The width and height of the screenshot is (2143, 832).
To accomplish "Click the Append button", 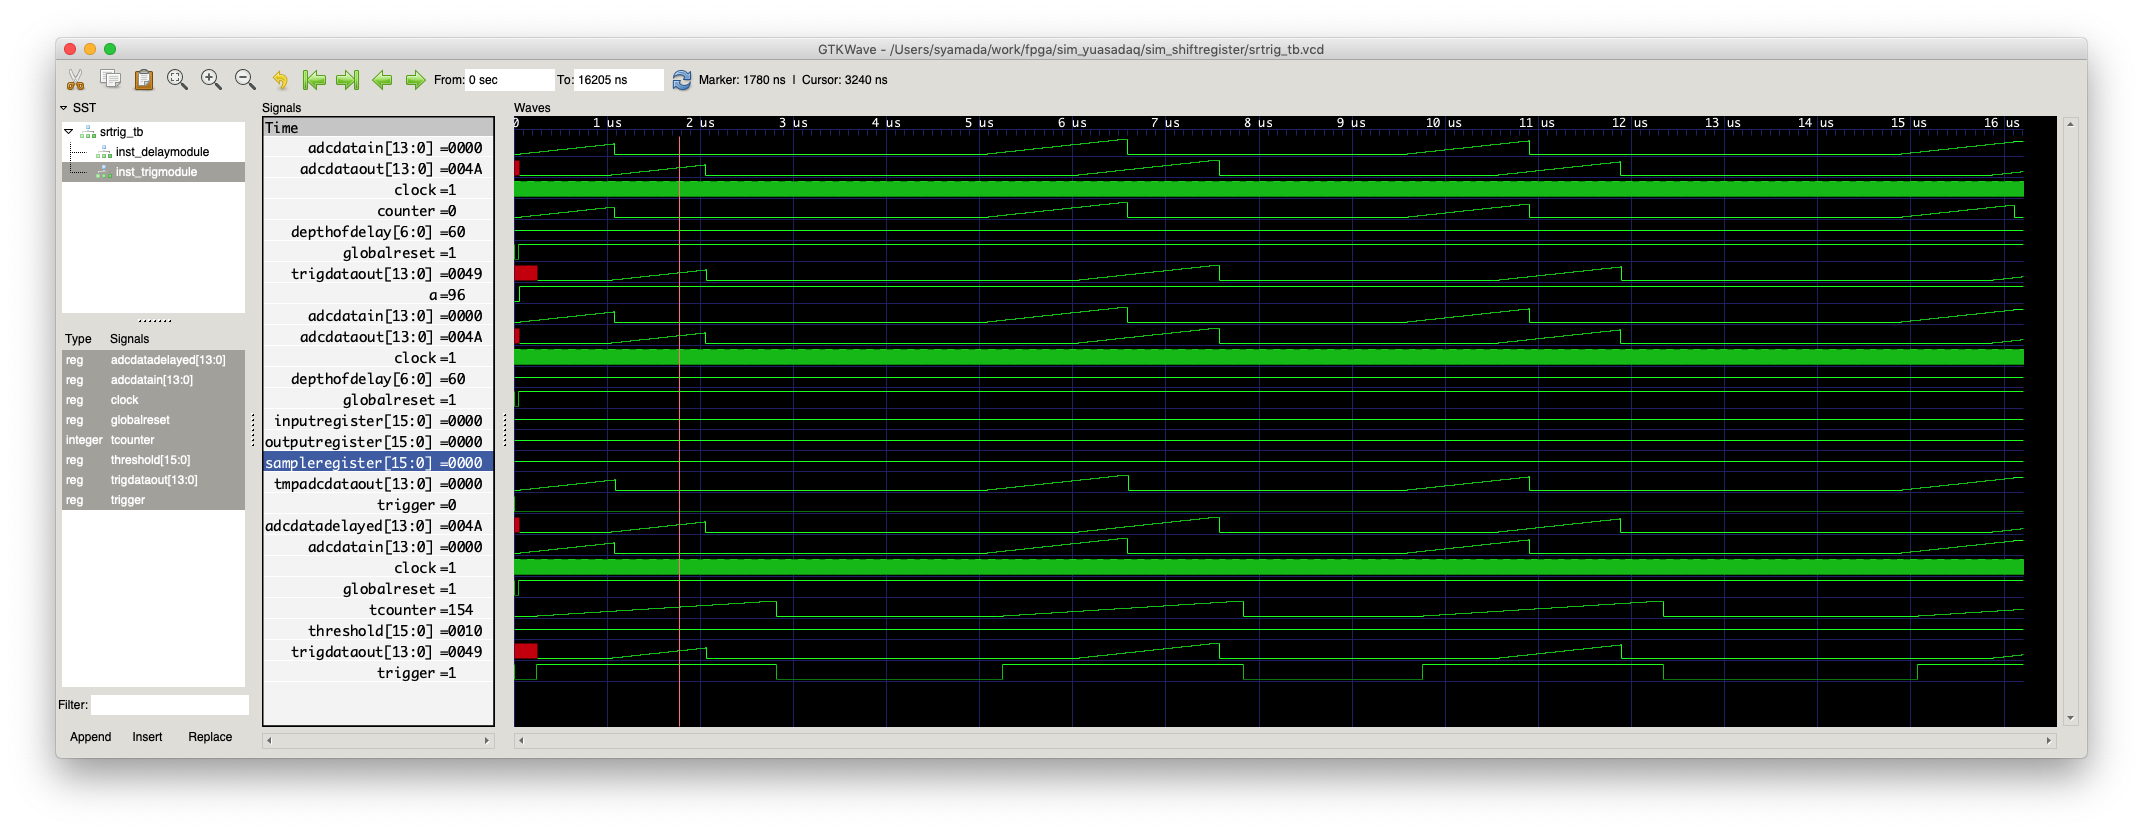I will coord(91,737).
